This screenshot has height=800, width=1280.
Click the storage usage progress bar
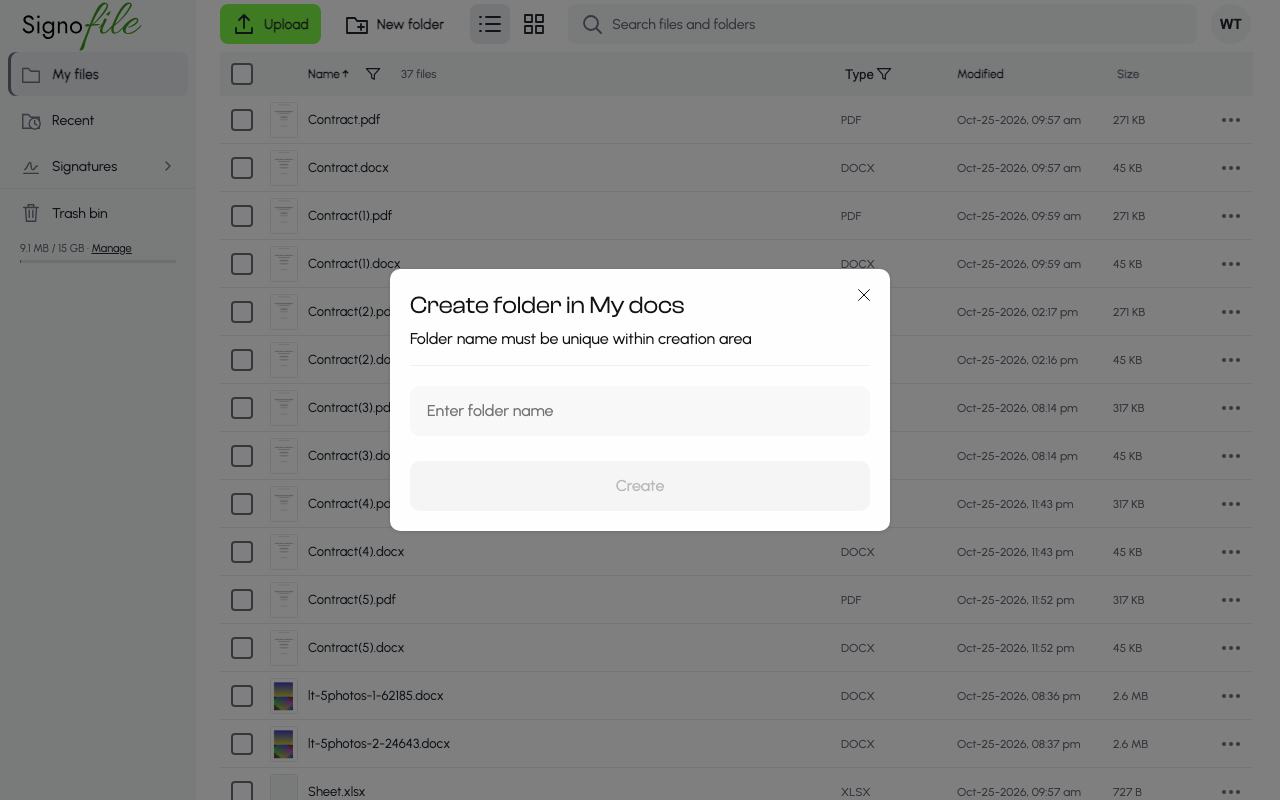tap(98, 262)
